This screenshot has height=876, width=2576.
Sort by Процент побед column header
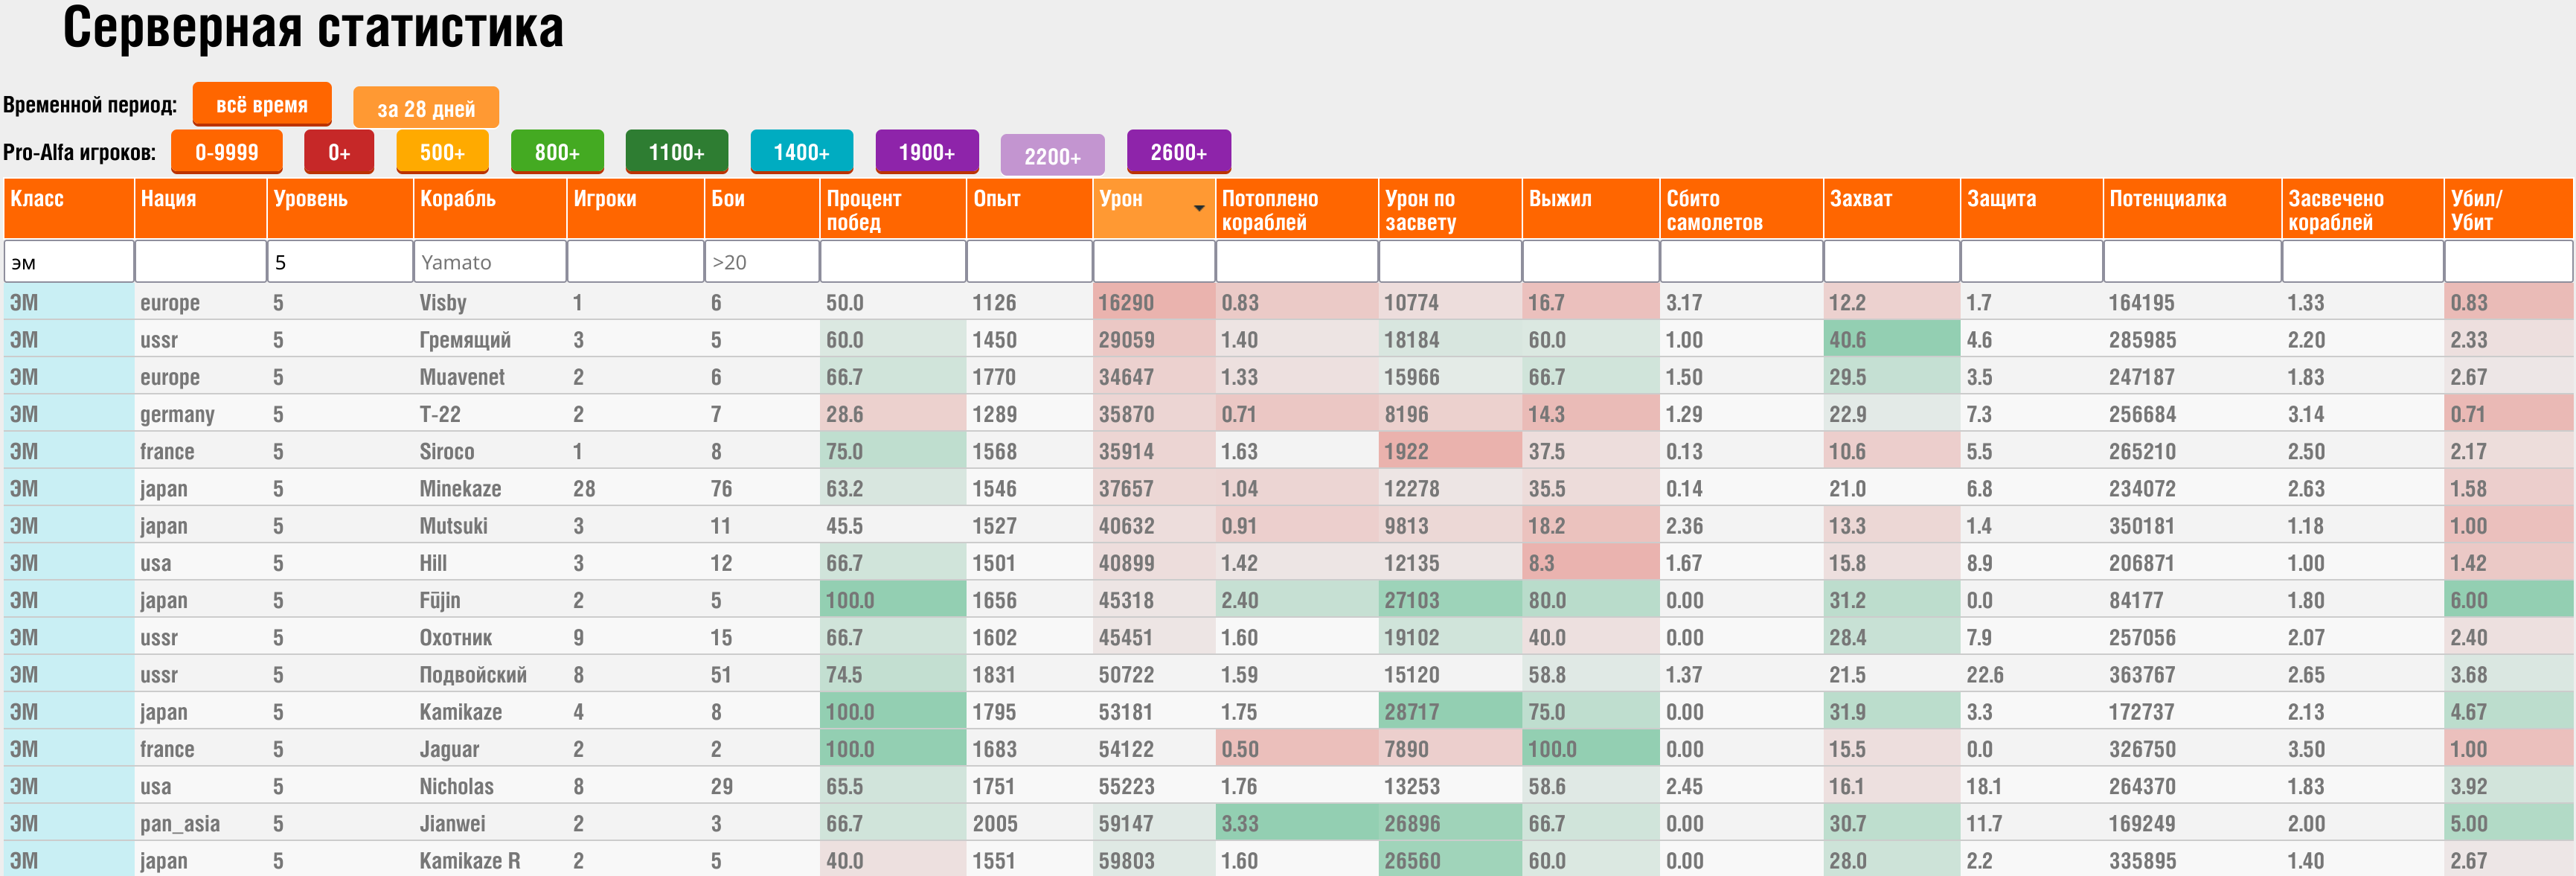click(x=863, y=210)
